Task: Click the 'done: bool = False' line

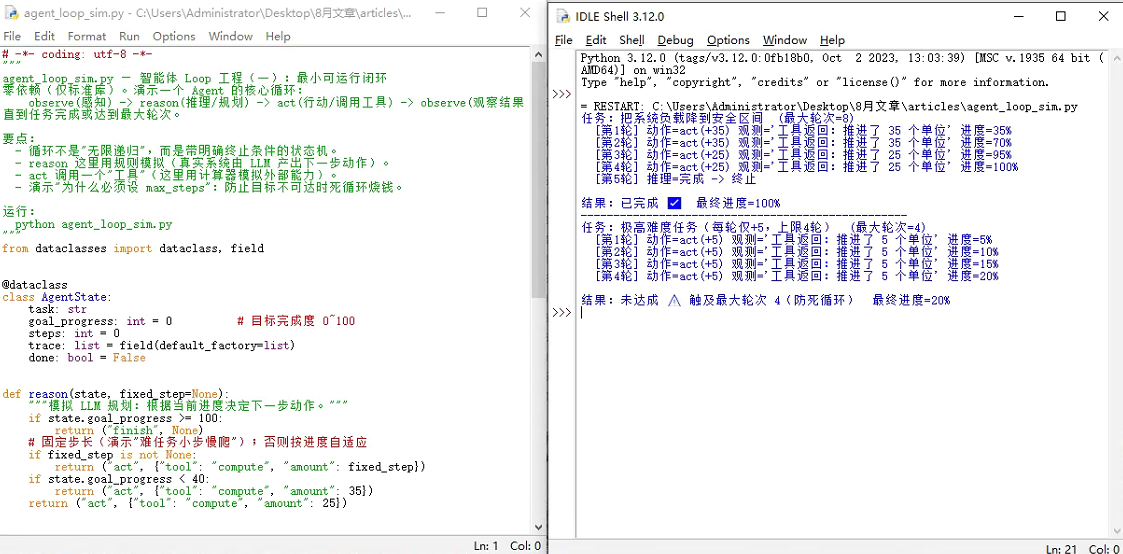Action: coord(87,358)
